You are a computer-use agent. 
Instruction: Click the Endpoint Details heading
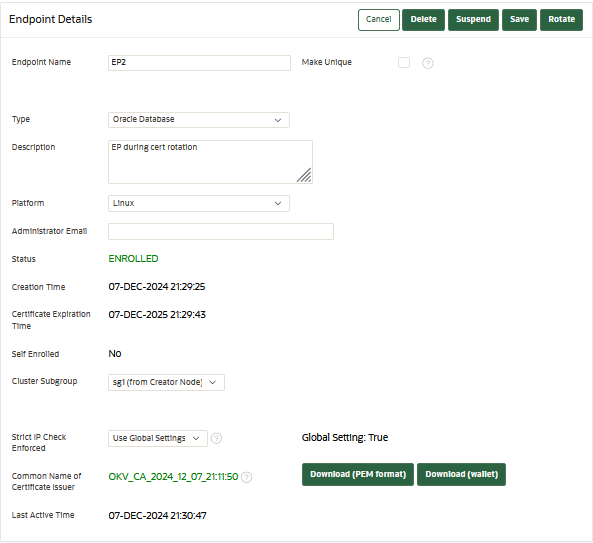click(x=50, y=19)
